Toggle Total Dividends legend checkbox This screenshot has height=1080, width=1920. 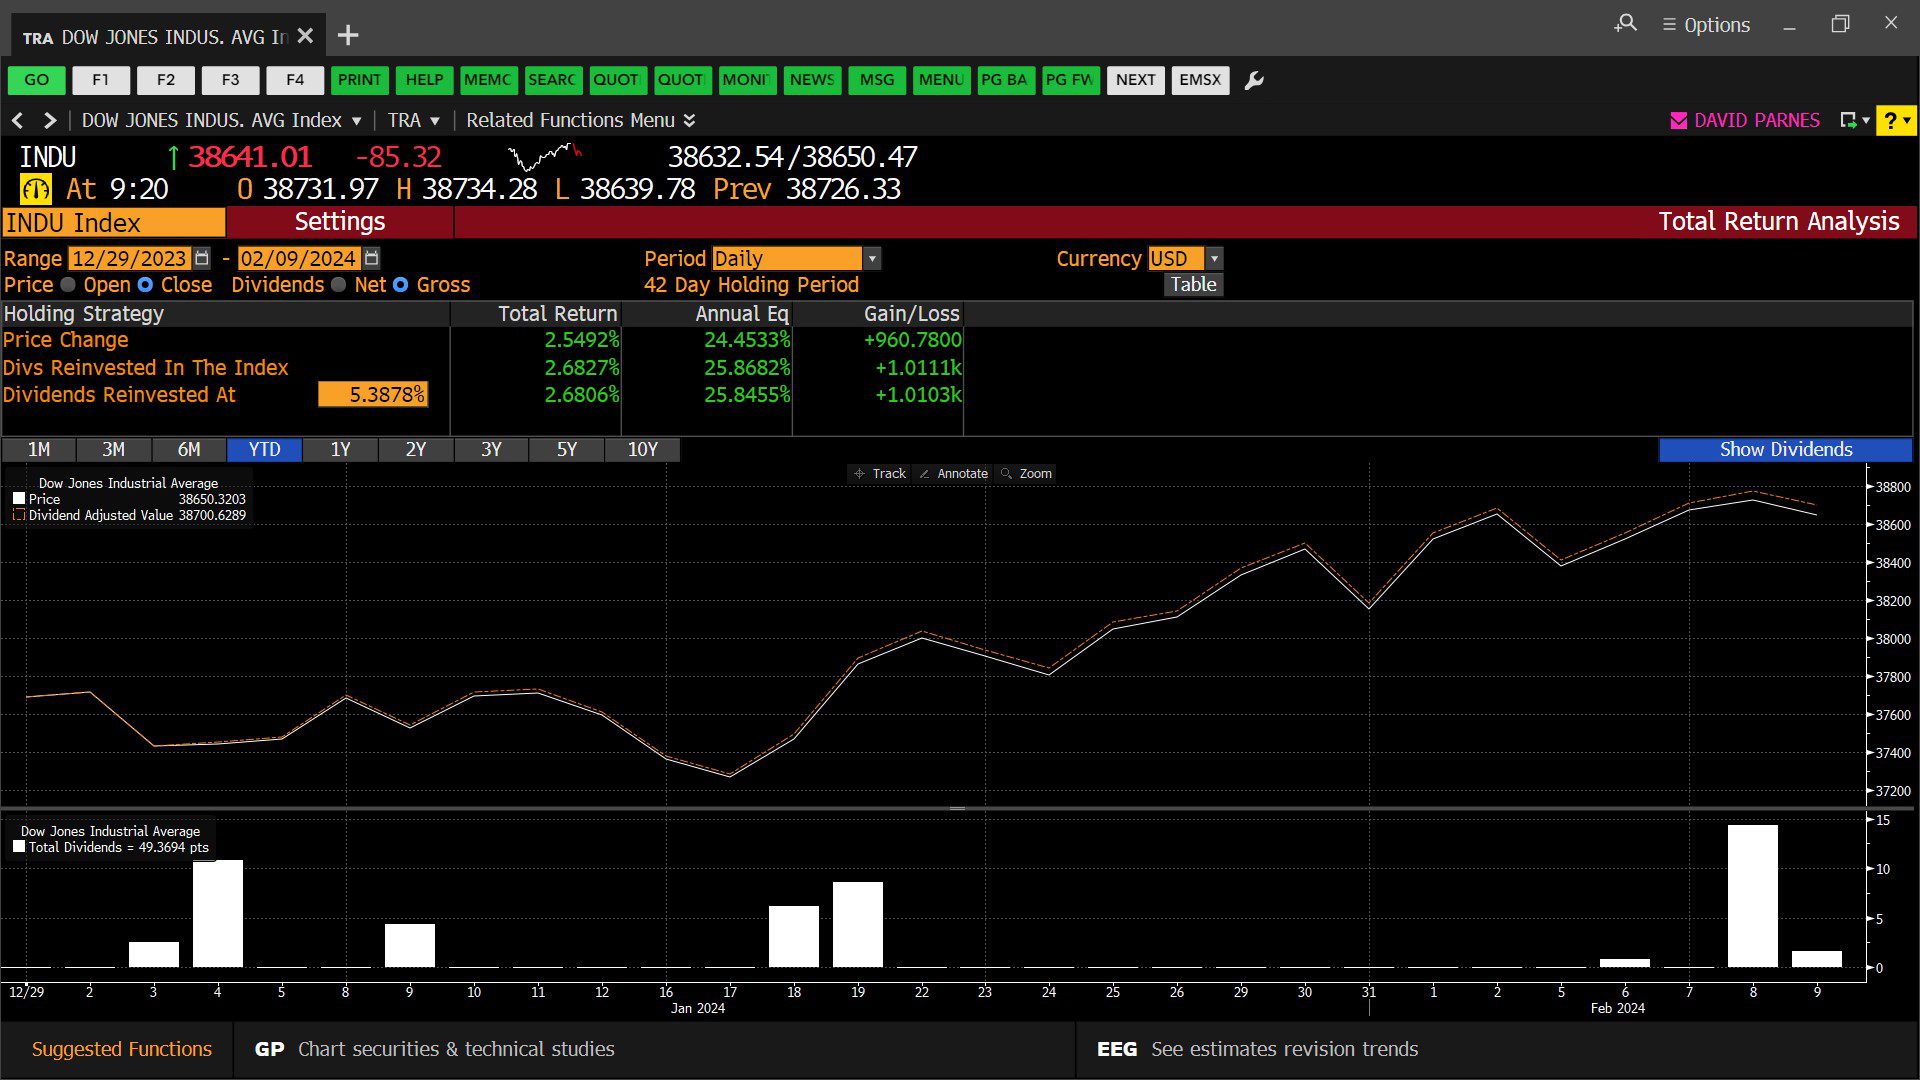[19, 847]
